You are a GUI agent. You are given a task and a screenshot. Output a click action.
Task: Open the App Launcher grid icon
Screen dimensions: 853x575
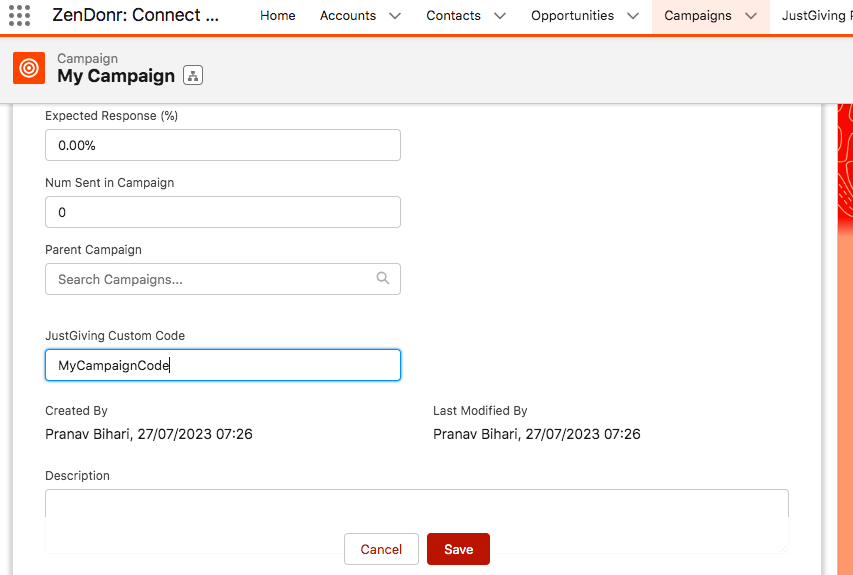coord(20,15)
